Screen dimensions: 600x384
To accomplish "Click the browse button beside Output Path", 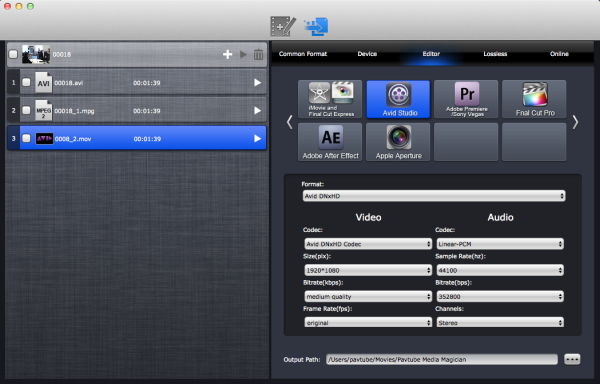I will point(572,359).
